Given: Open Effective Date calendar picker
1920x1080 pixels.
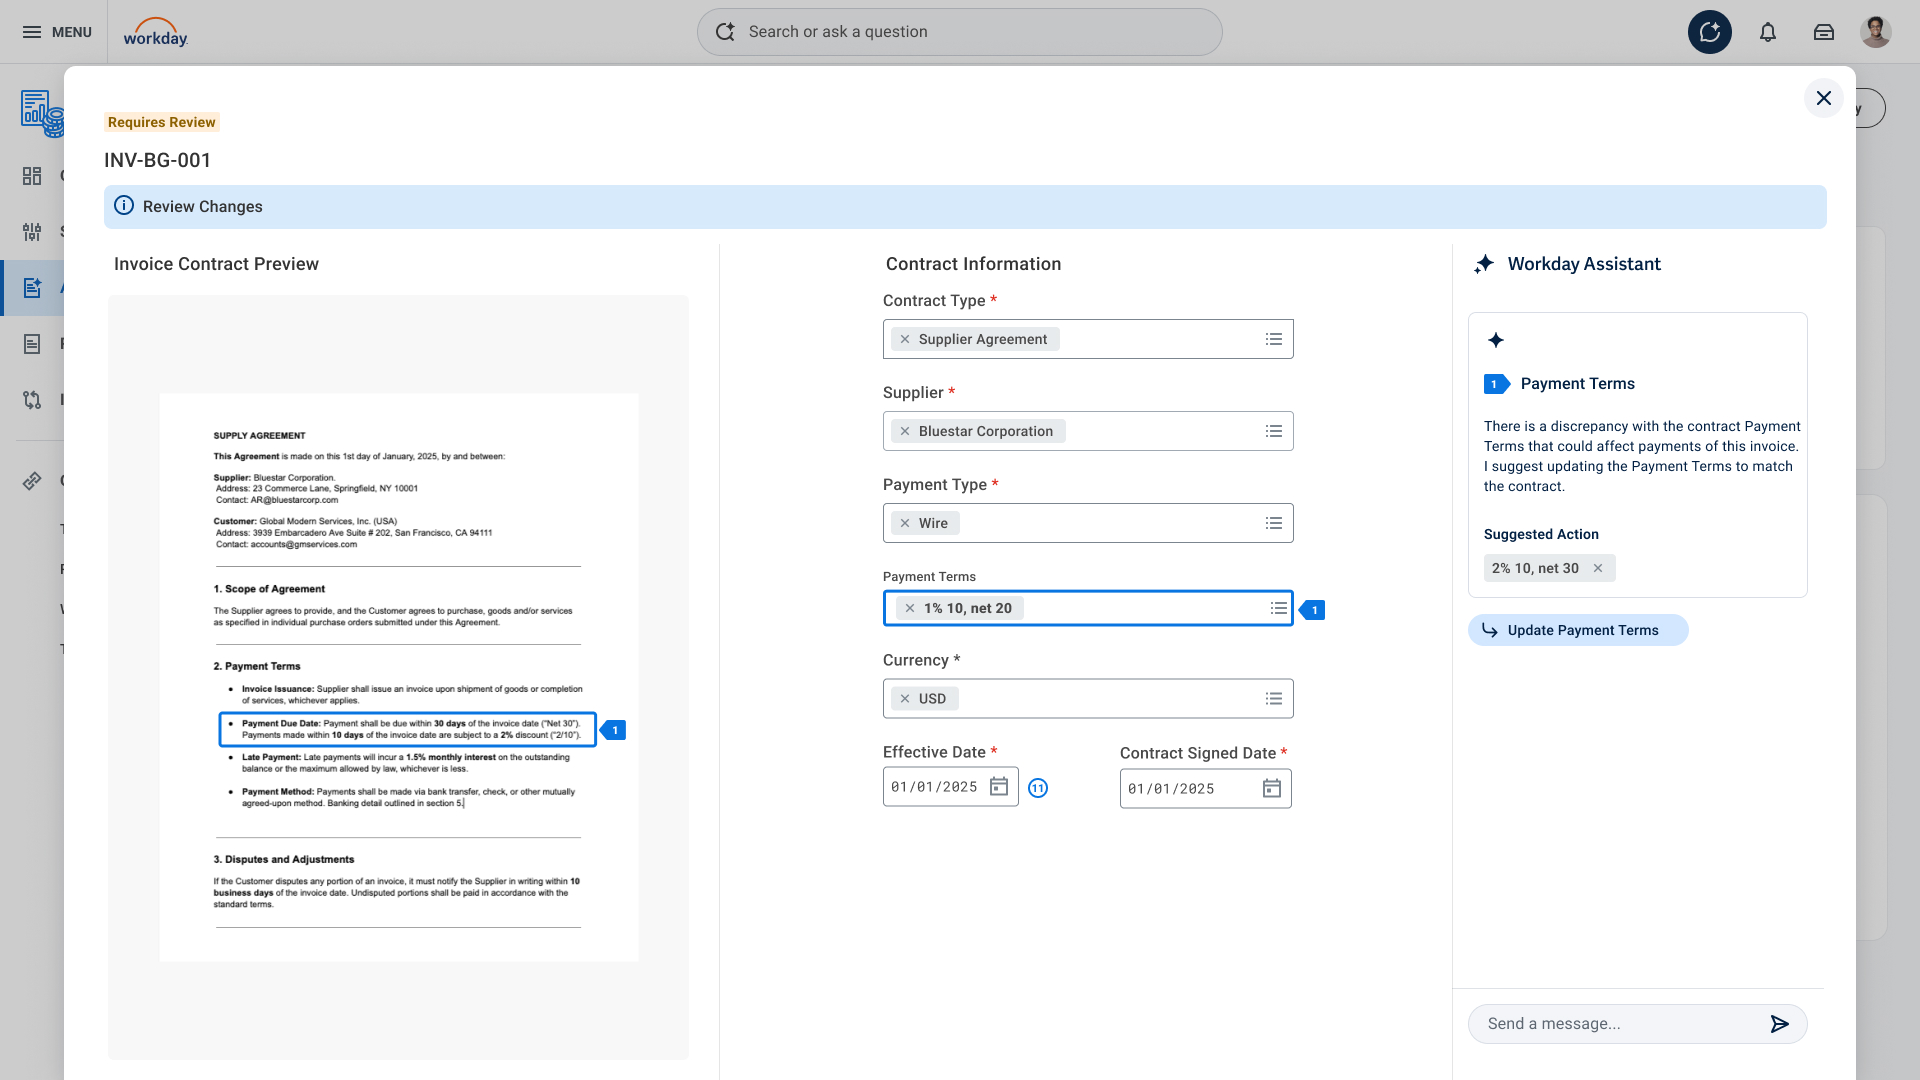Looking at the screenshot, I should coord(999,787).
